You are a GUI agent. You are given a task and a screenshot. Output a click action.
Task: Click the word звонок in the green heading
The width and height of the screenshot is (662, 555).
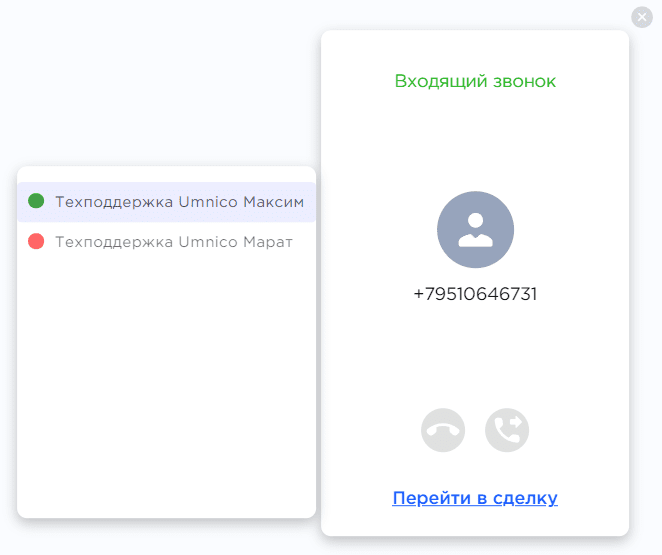[524, 81]
